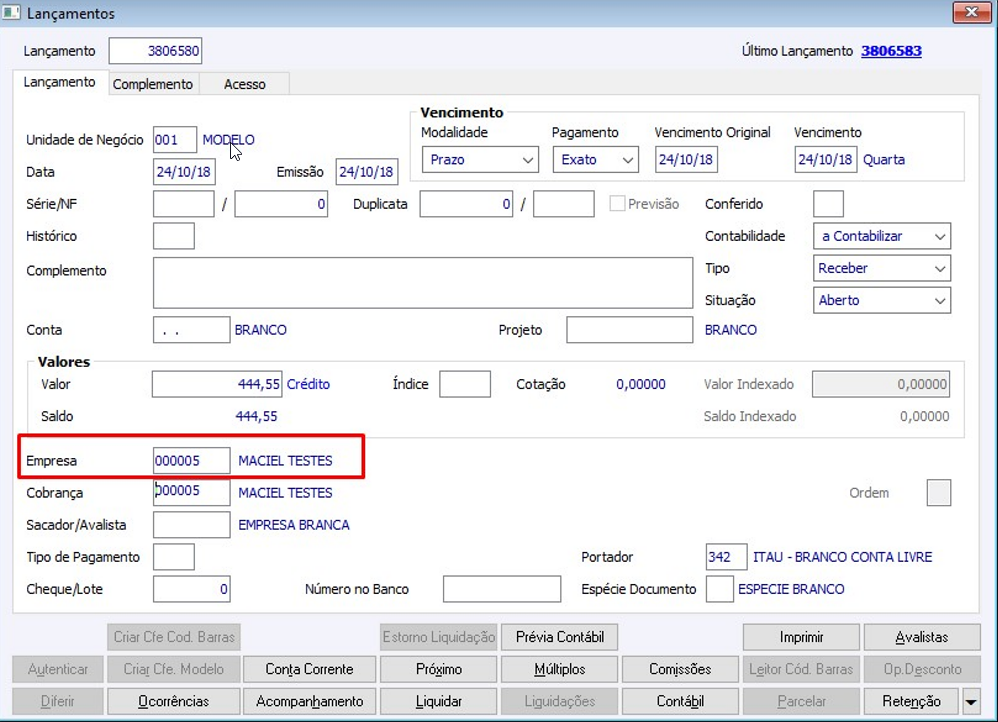Click the Cheque/Lote field
Image resolution: width=998 pixels, height=722 pixels.
(192, 590)
